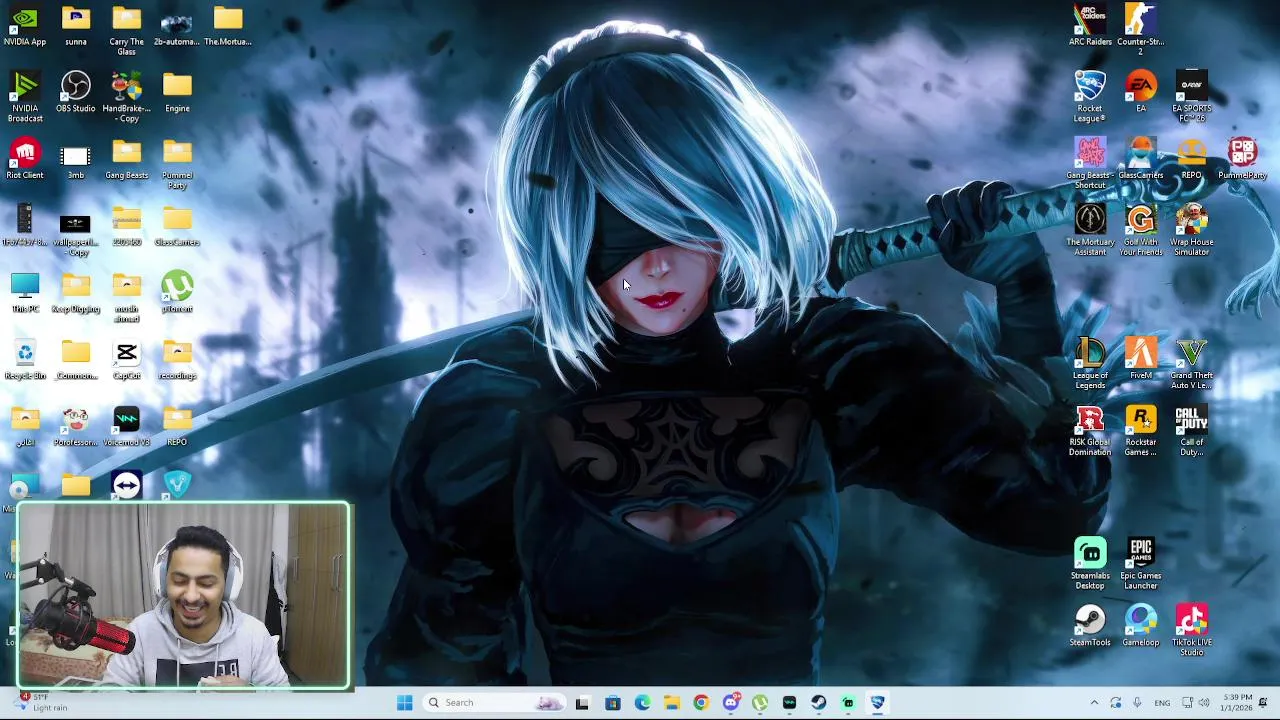
Task: Click the taskbar Search box
Action: point(493,703)
